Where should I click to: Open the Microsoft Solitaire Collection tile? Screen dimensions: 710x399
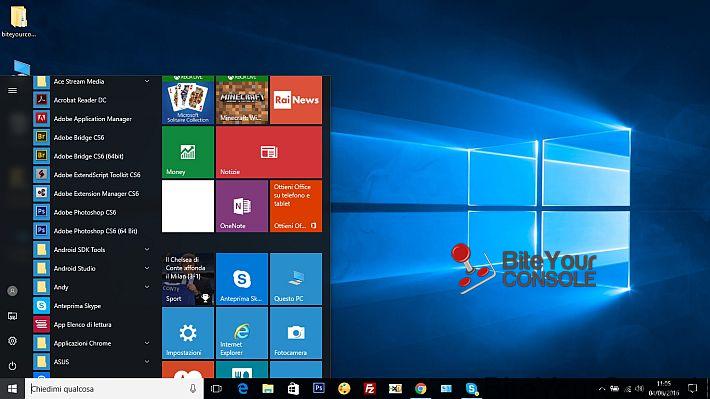pos(188,100)
